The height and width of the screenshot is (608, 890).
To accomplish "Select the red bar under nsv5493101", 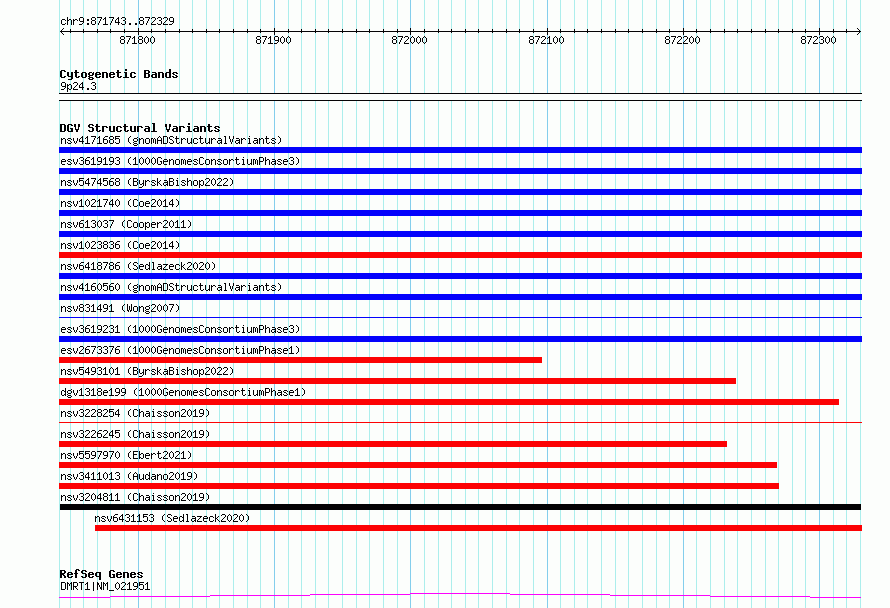I will (397, 381).
